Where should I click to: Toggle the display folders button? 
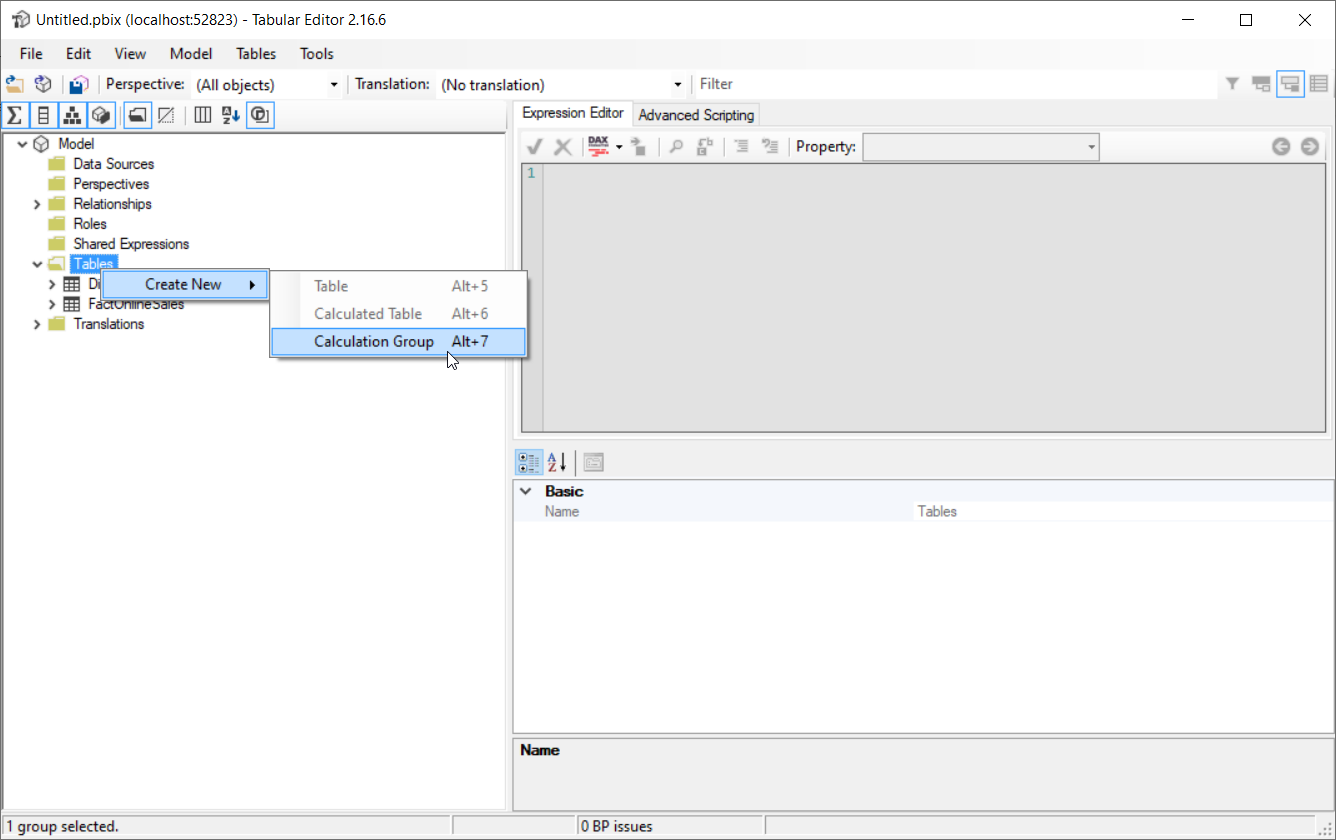pos(138,115)
